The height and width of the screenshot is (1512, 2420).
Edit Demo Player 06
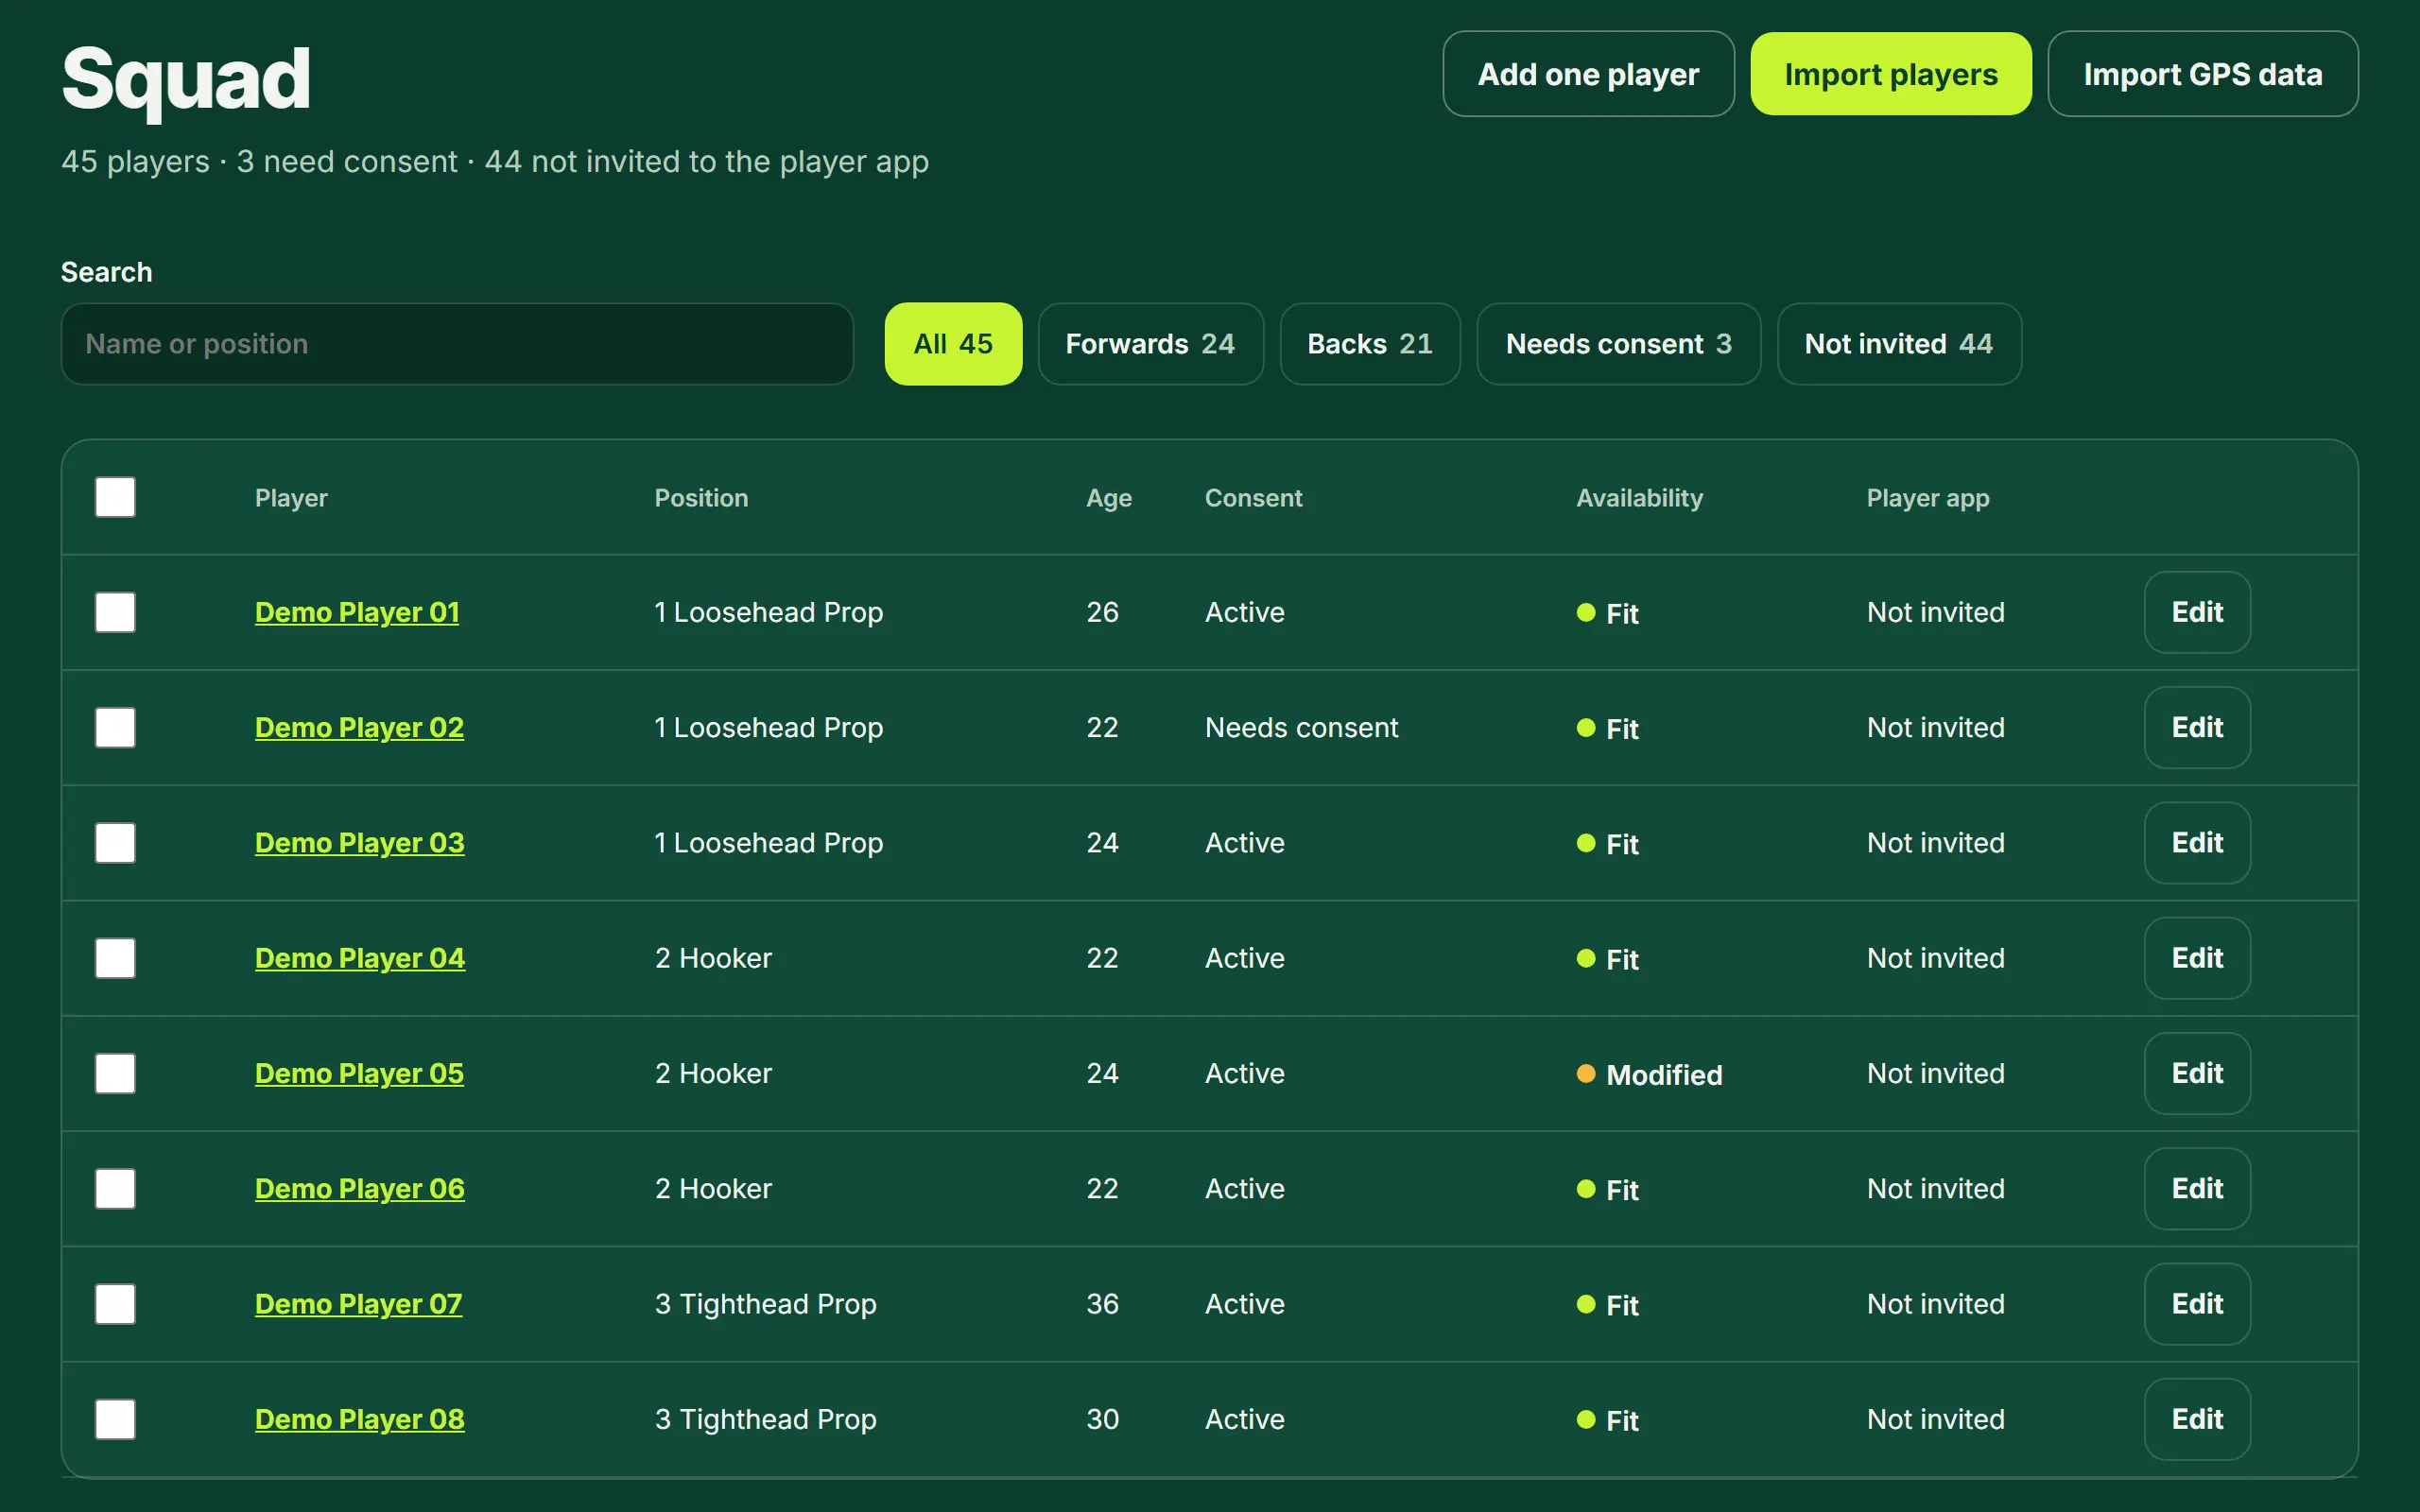click(x=2197, y=1188)
